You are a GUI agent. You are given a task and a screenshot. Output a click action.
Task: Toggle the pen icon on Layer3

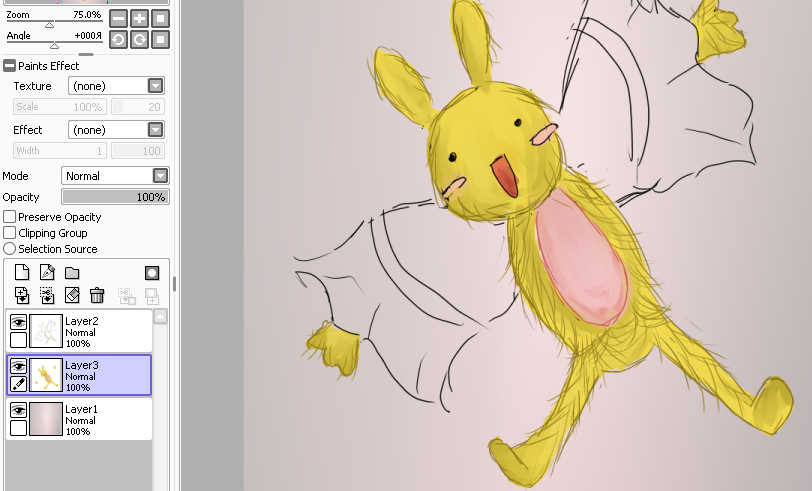coord(18,384)
